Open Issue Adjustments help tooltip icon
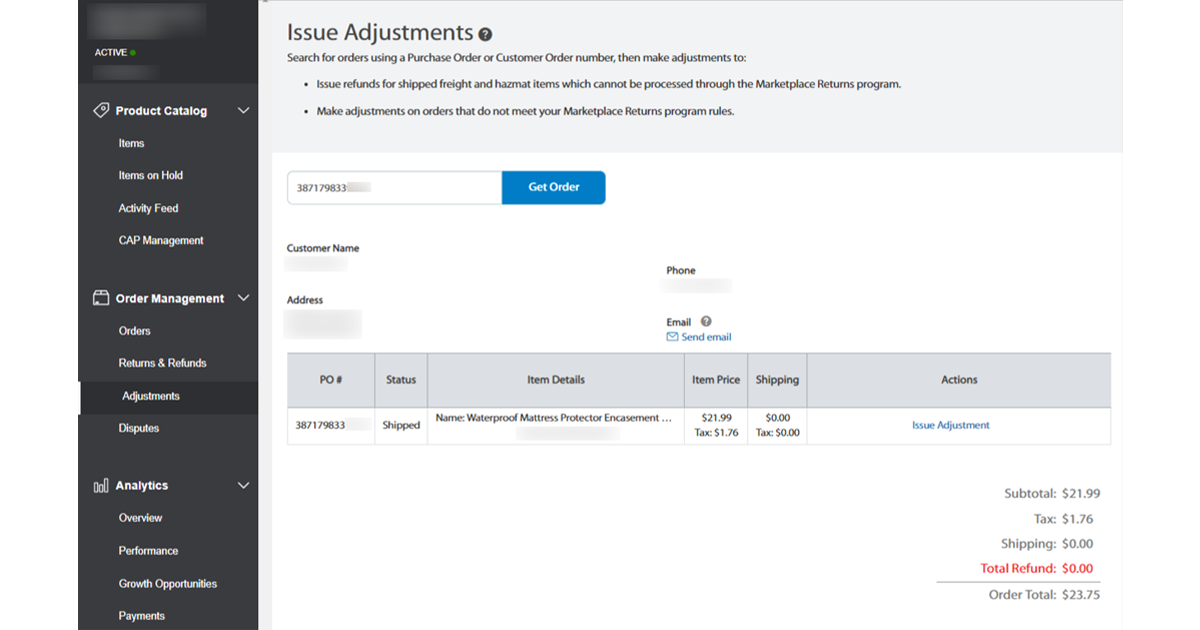Image resolution: width=1200 pixels, height=630 pixels. (486, 33)
